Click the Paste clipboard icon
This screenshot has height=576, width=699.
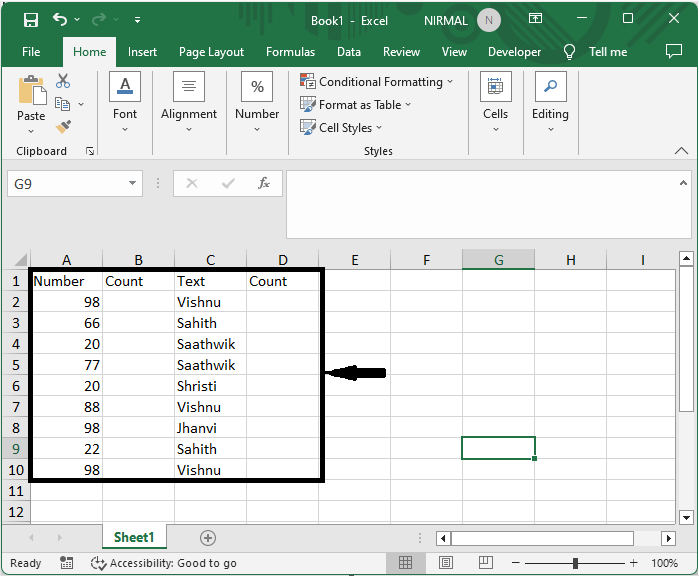[x=31, y=91]
